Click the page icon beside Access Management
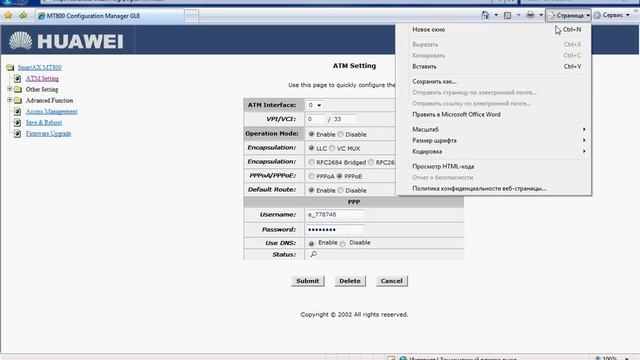This screenshot has width=640, height=360. coord(18,111)
